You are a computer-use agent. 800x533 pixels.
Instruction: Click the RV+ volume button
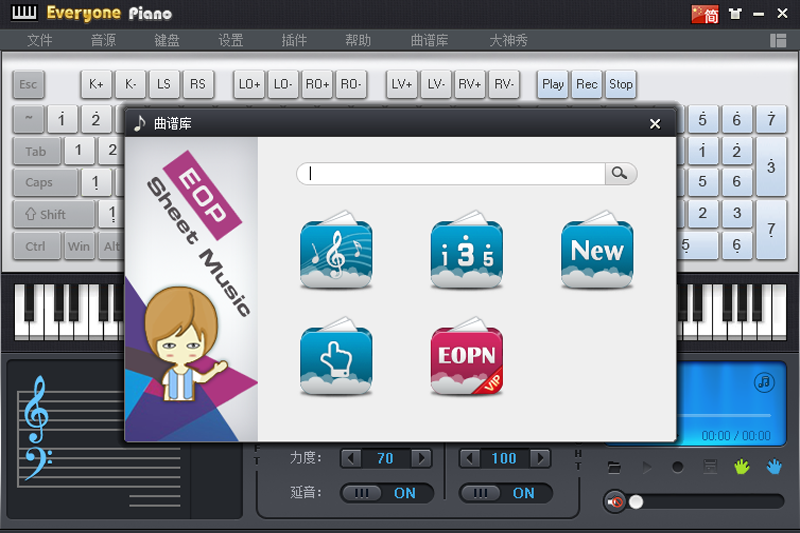pos(470,84)
